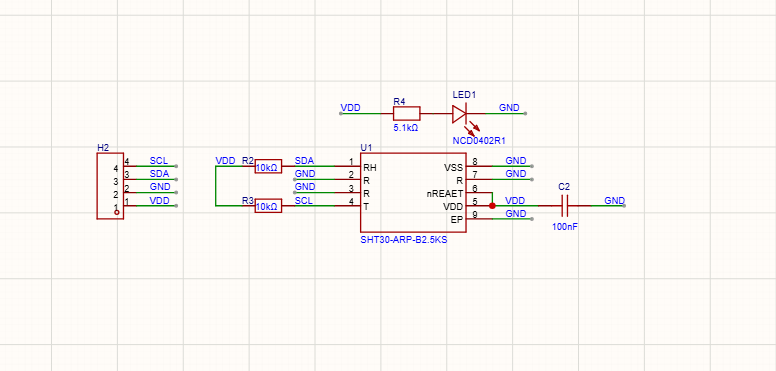Select resistor R4 symbol
This screenshot has width=776, height=371.
[407, 114]
